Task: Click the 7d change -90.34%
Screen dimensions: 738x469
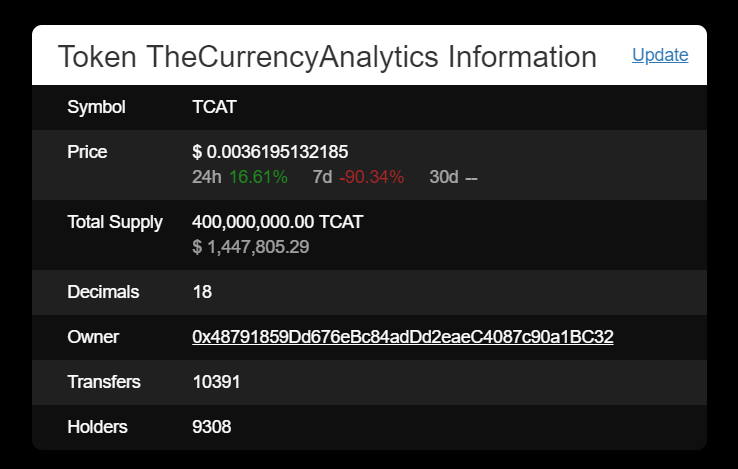Action: [371, 177]
